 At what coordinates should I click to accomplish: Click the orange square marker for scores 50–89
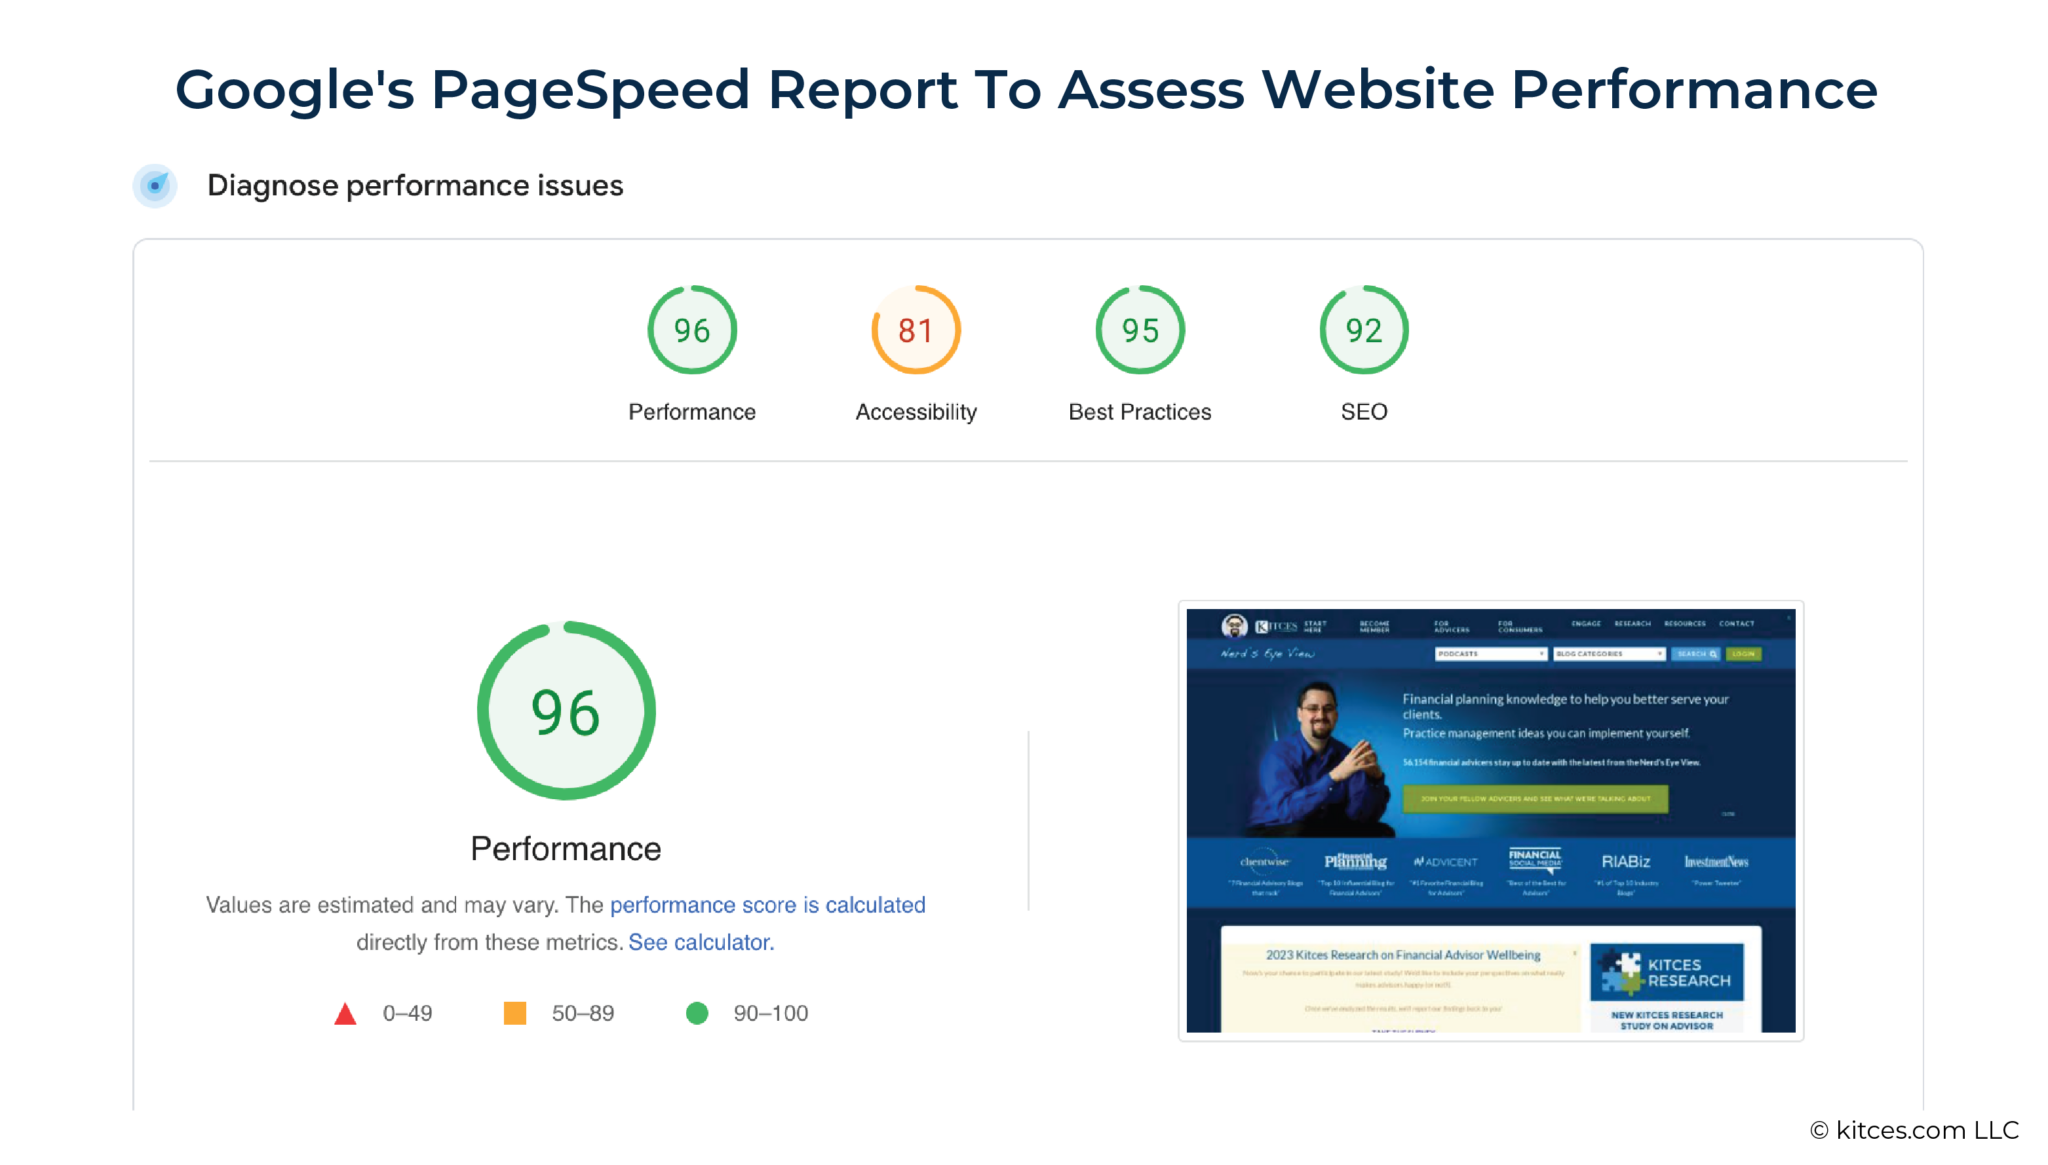pos(515,1013)
